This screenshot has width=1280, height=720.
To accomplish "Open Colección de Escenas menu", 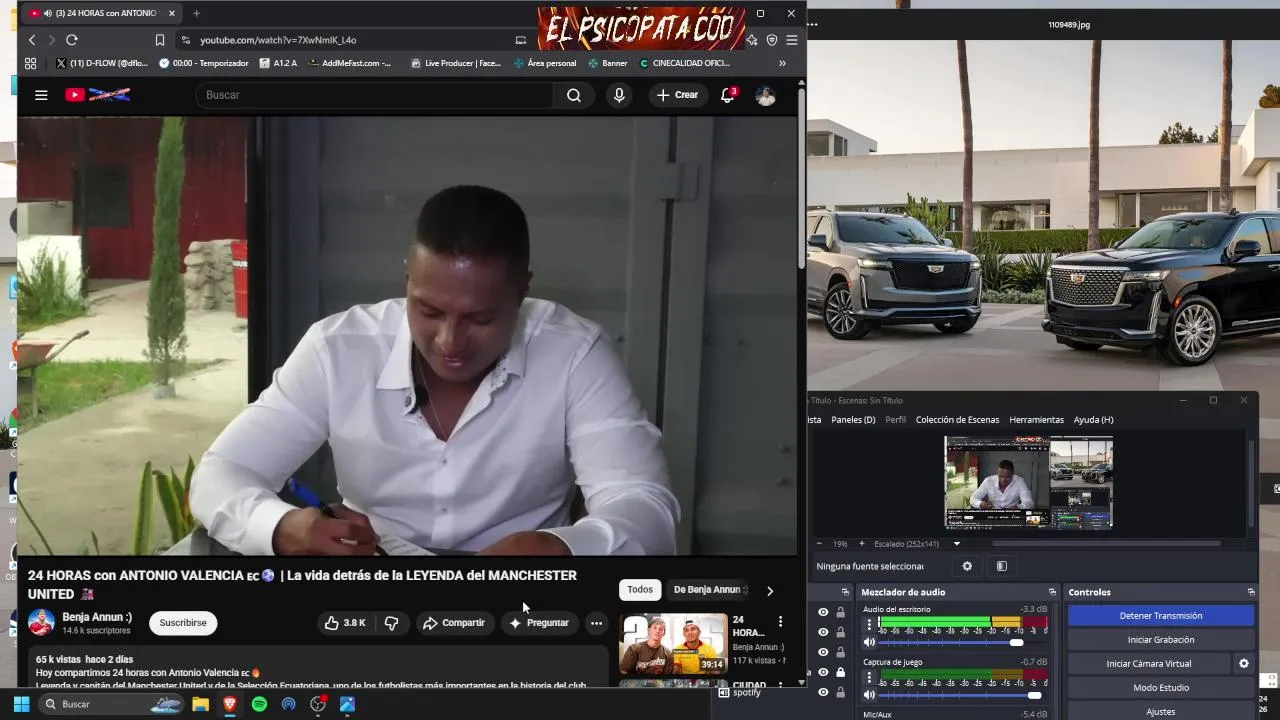I will [x=957, y=420].
